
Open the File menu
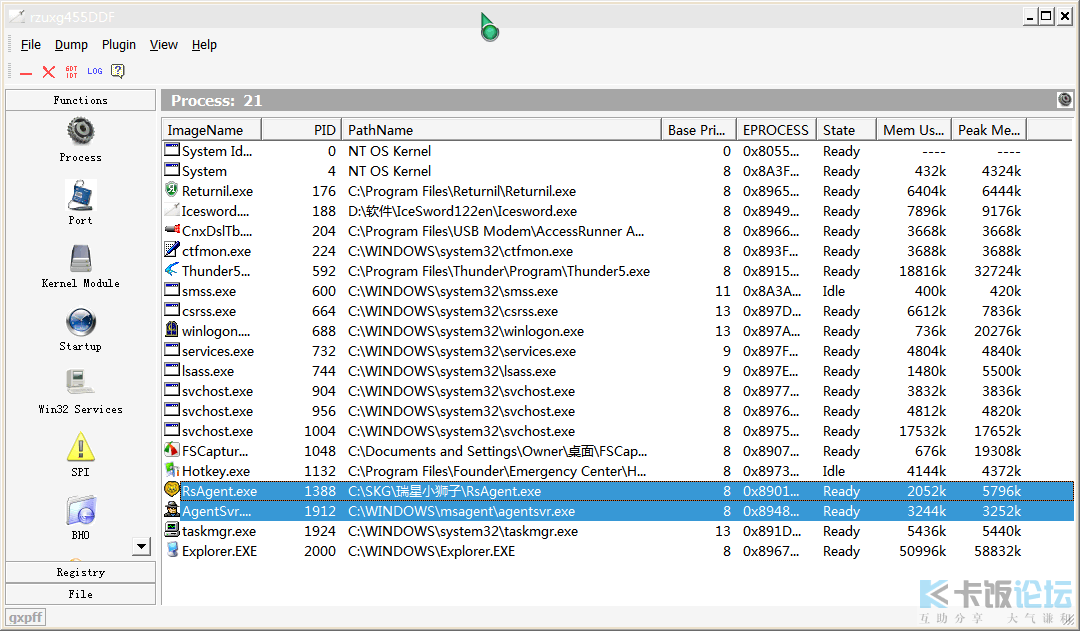coord(30,45)
